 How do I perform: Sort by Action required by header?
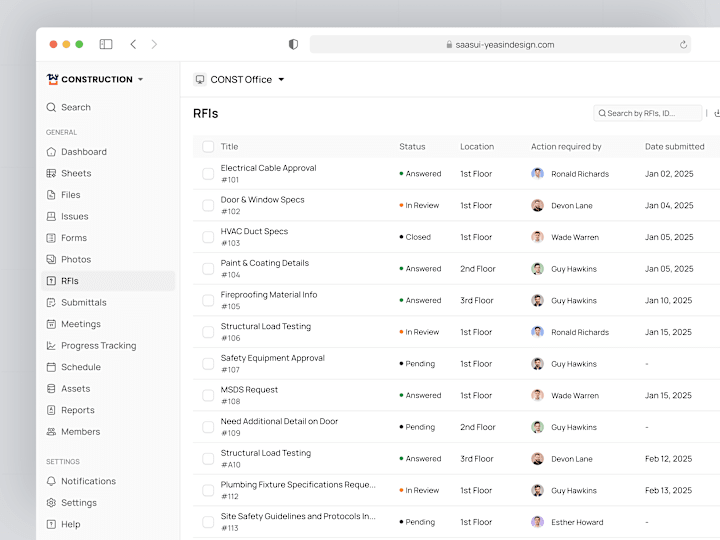(566, 146)
